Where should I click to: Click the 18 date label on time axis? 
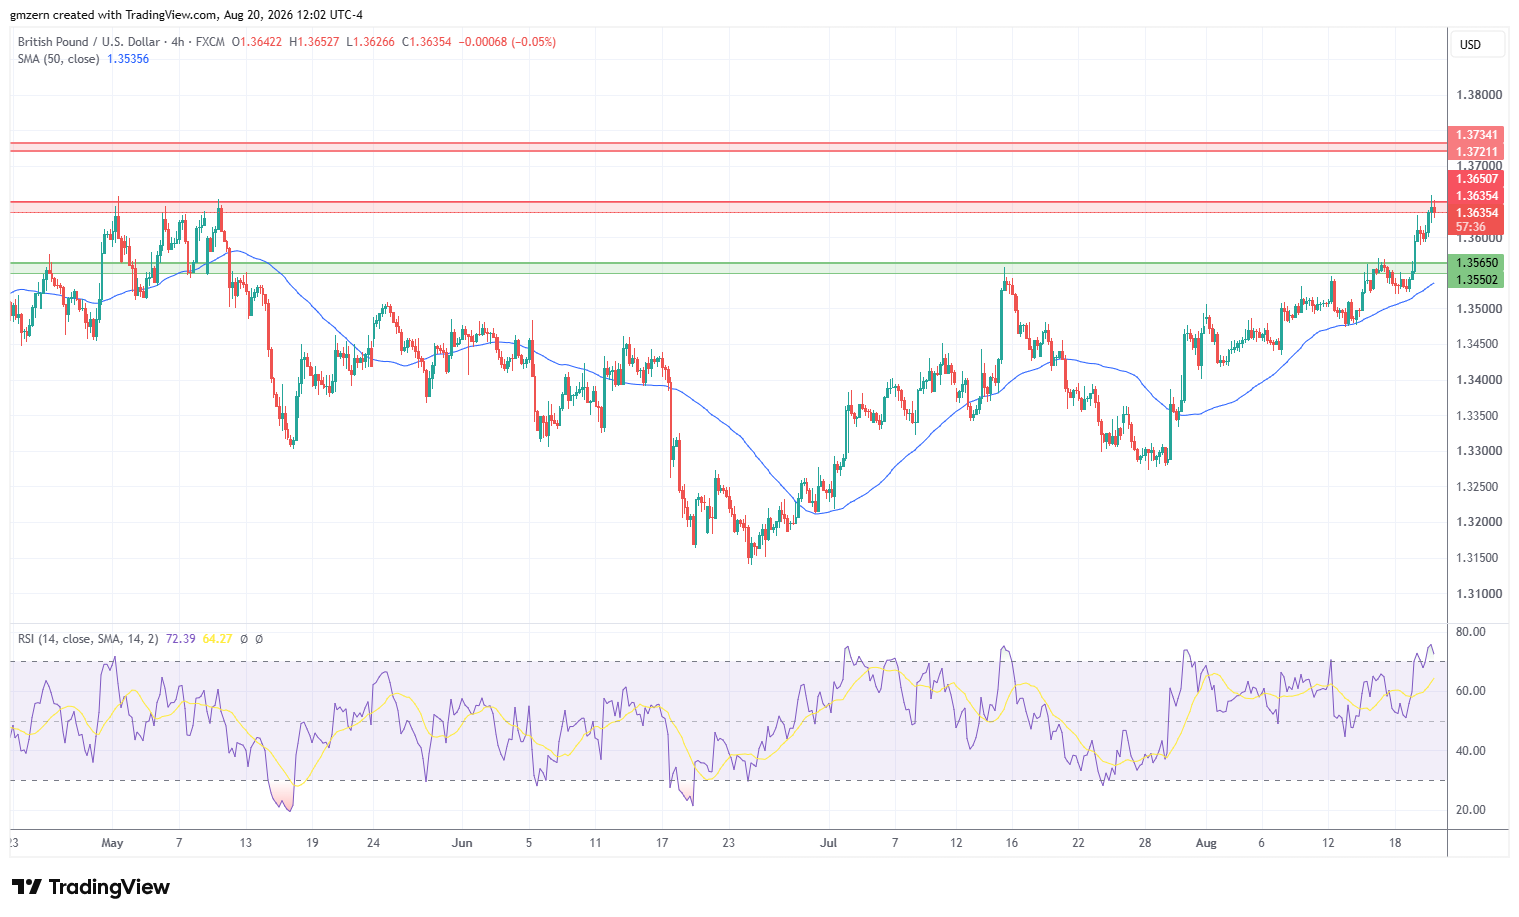(1394, 843)
